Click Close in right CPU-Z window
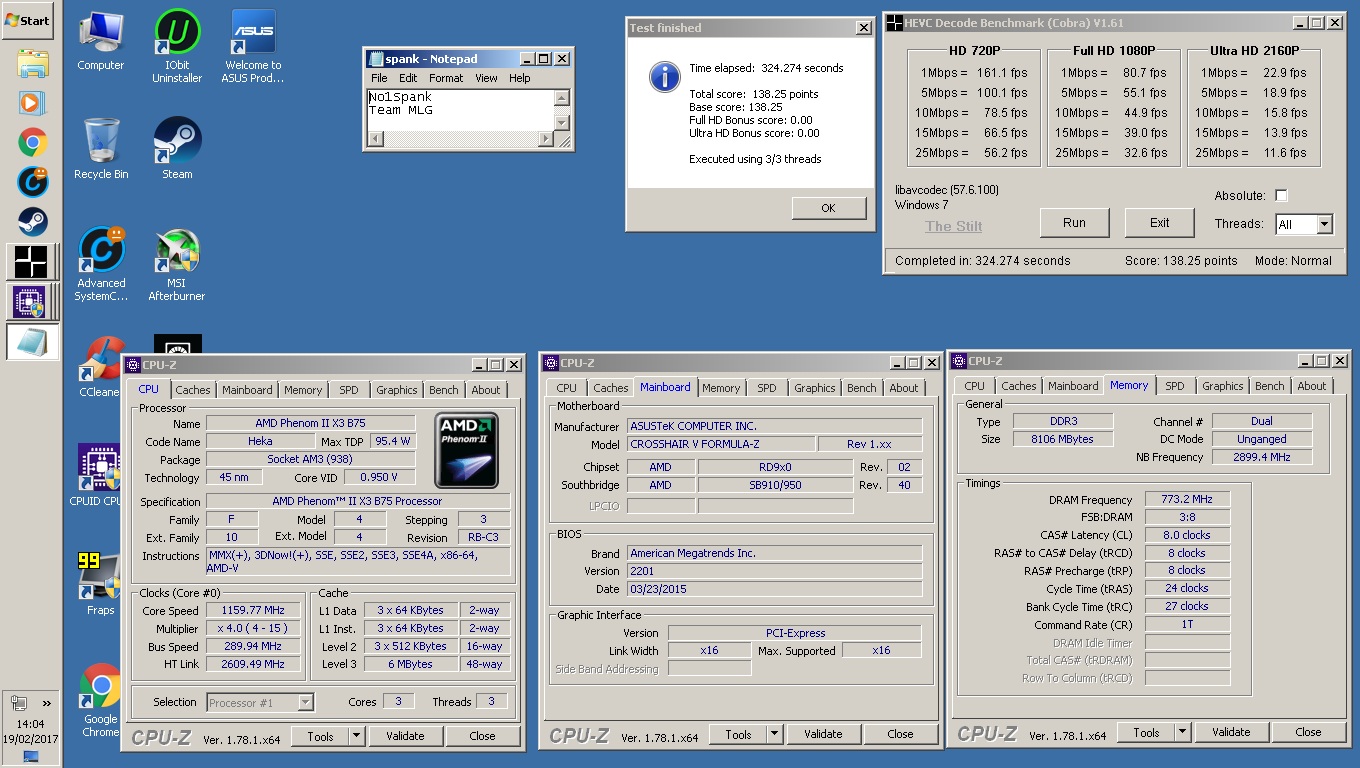The width and height of the screenshot is (1360, 768). point(1308,732)
